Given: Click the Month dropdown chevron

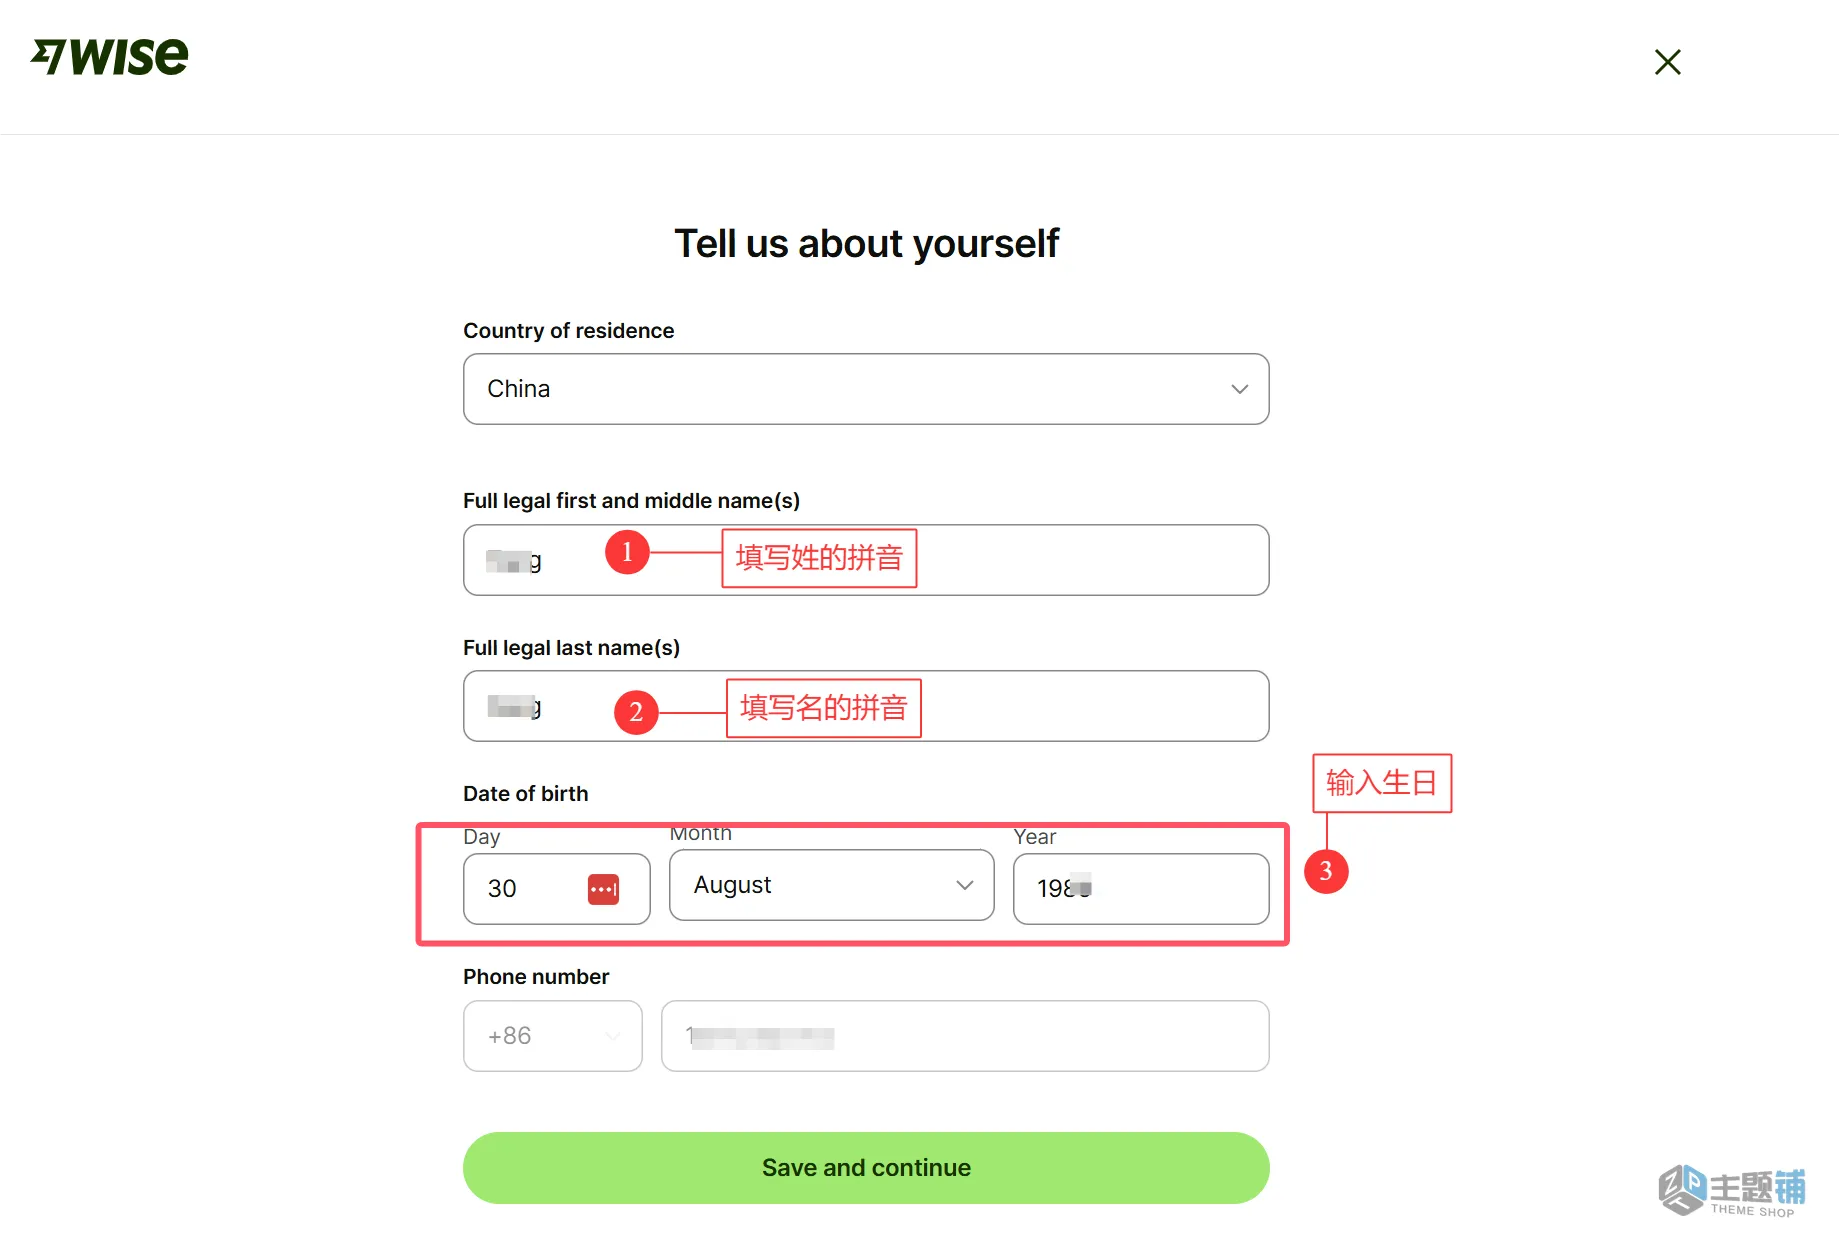Looking at the screenshot, I should (964, 885).
